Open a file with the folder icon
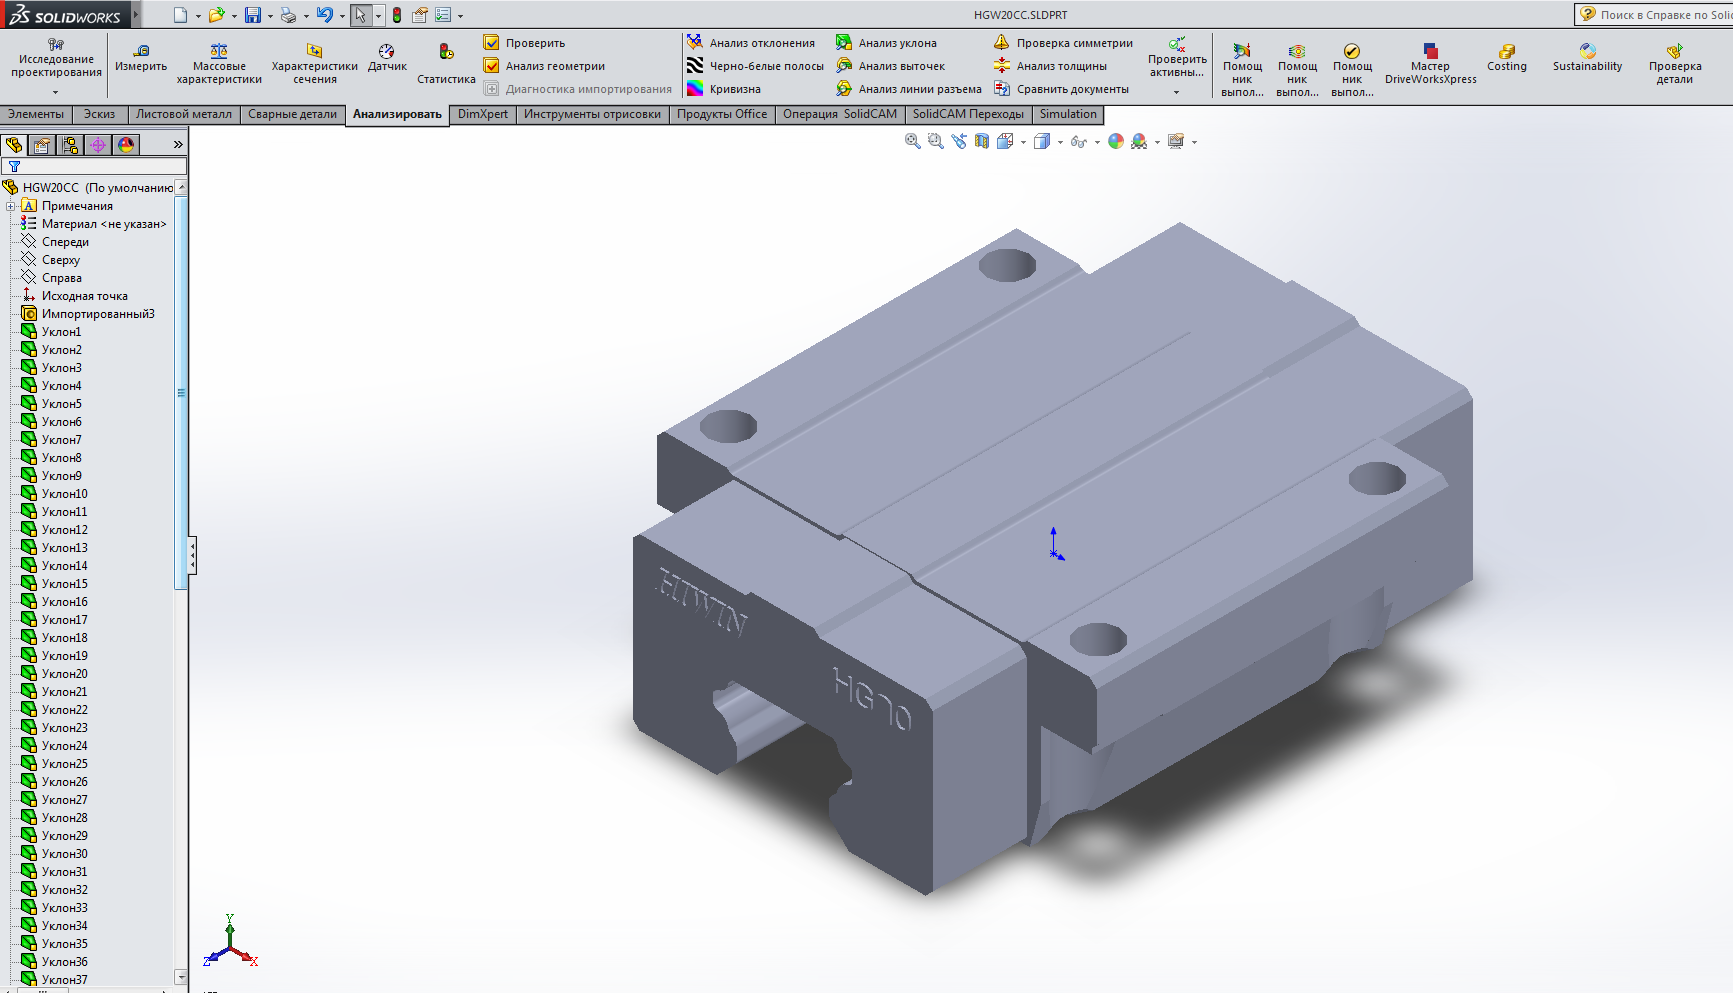 click(215, 15)
